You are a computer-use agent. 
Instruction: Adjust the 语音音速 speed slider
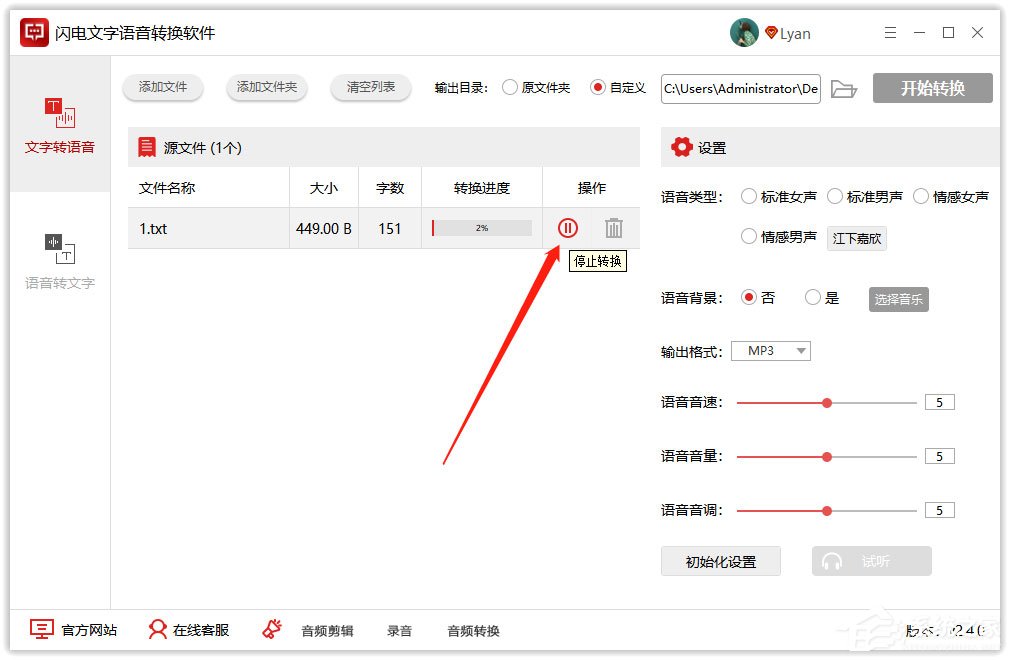(x=826, y=402)
